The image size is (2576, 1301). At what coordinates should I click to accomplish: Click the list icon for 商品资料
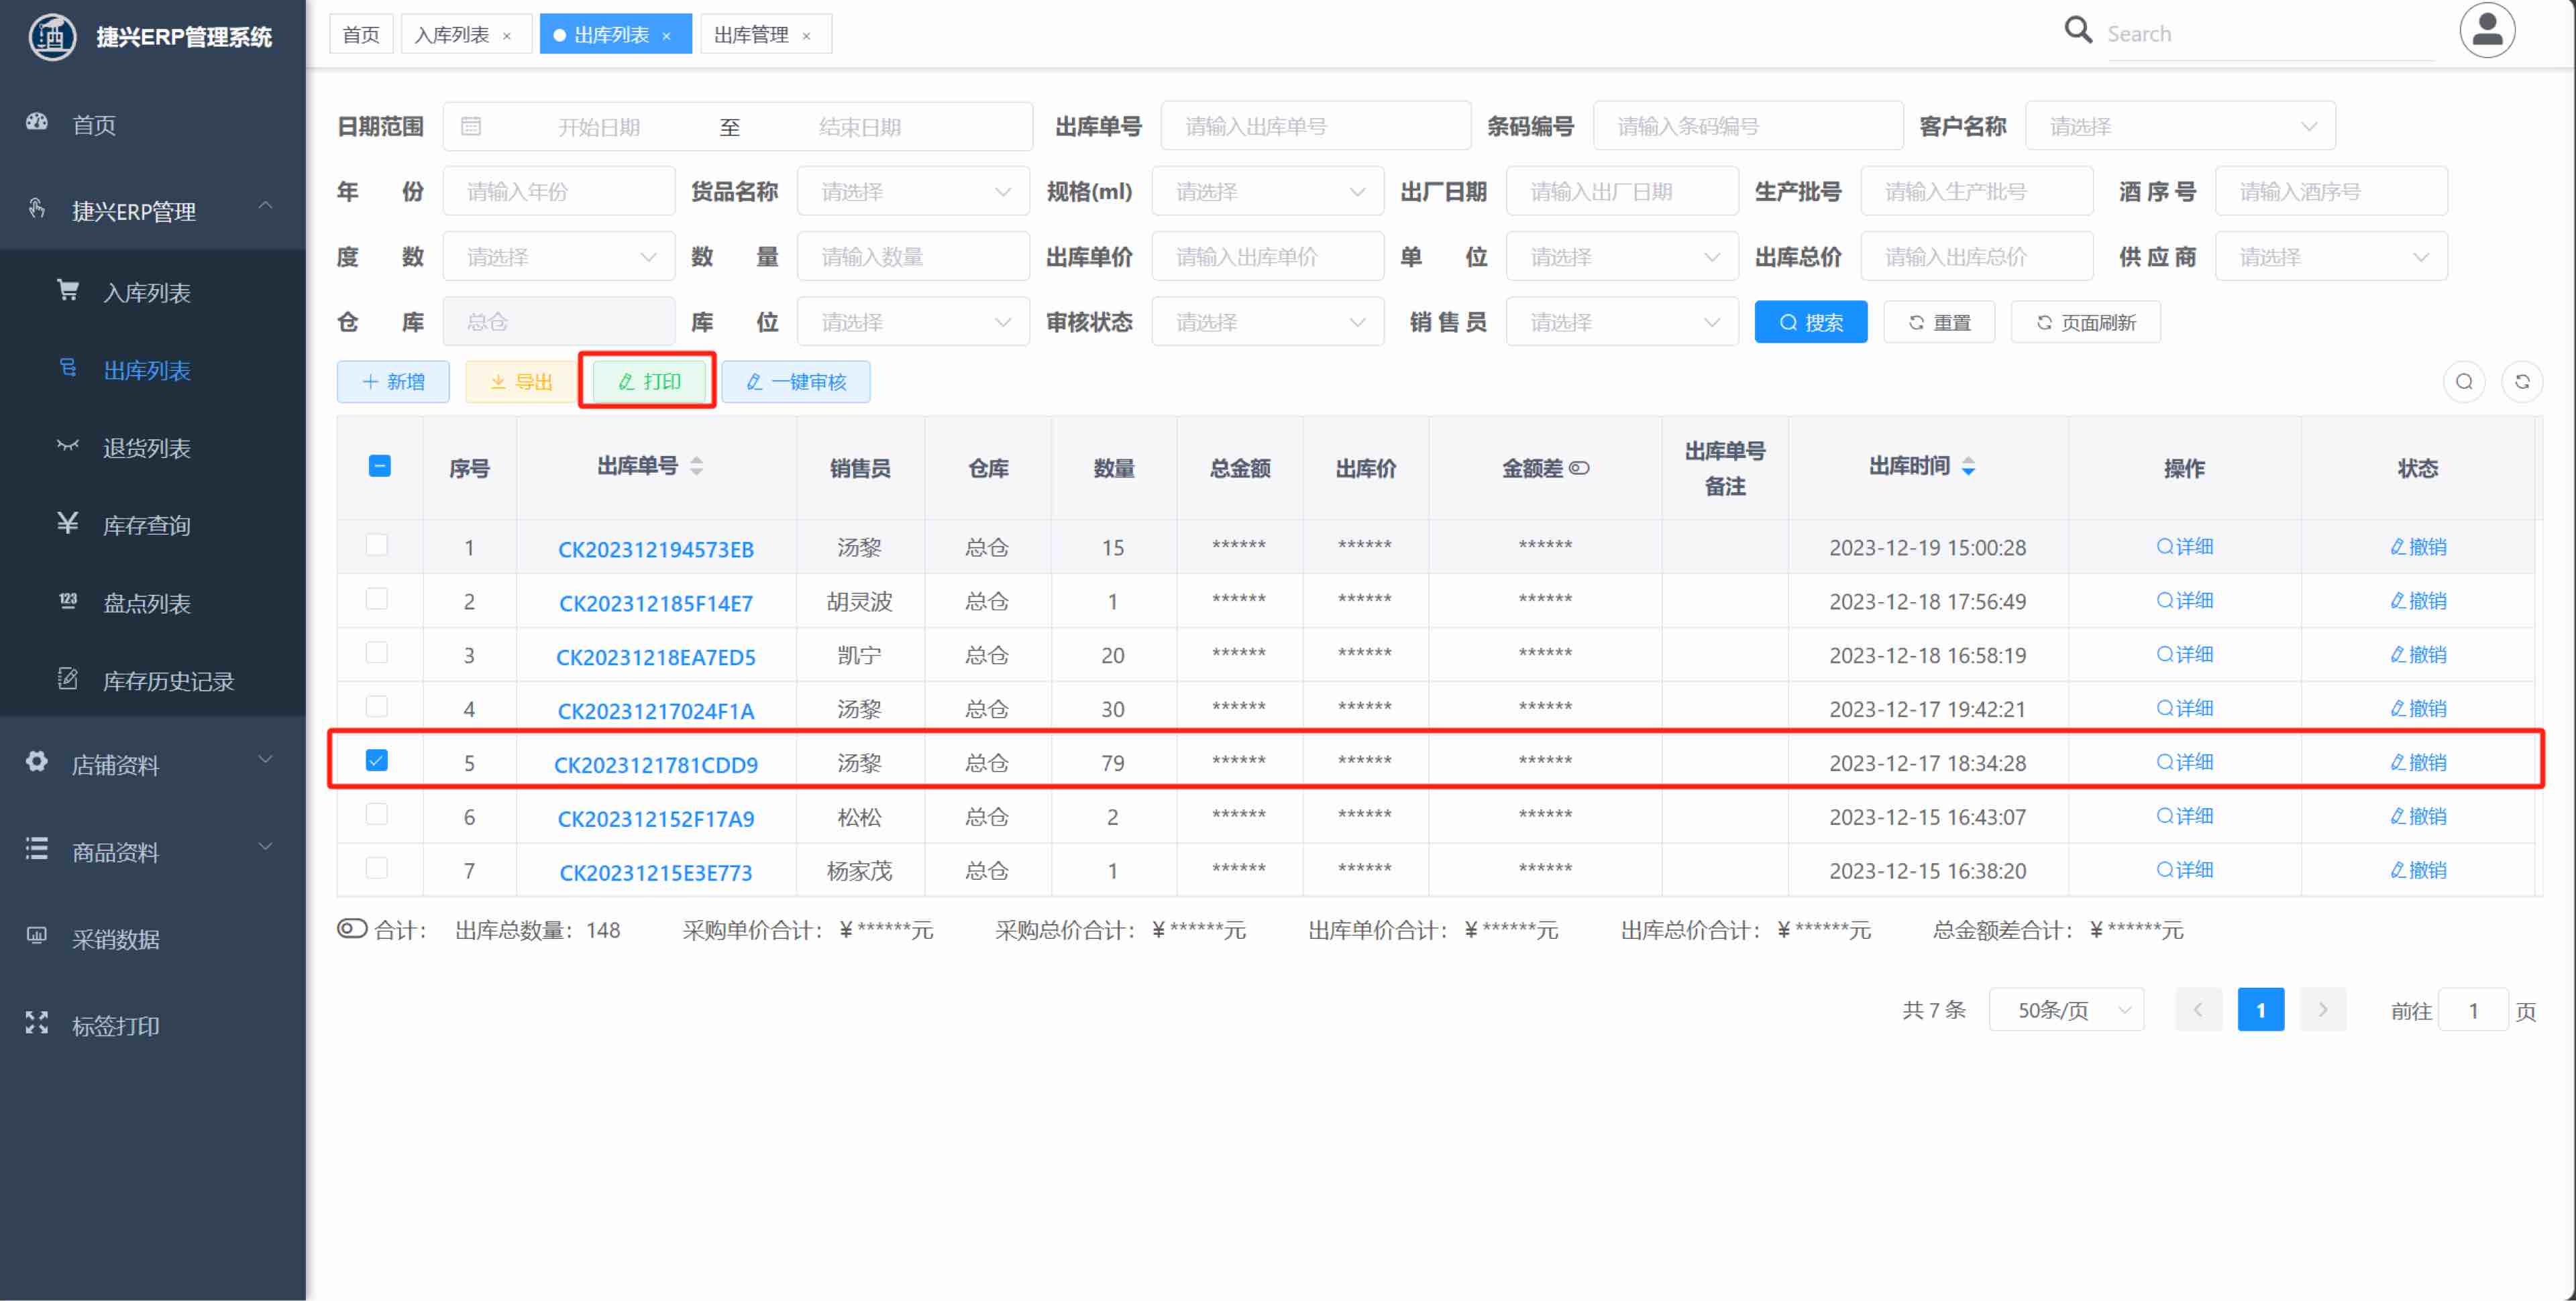(x=37, y=849)
